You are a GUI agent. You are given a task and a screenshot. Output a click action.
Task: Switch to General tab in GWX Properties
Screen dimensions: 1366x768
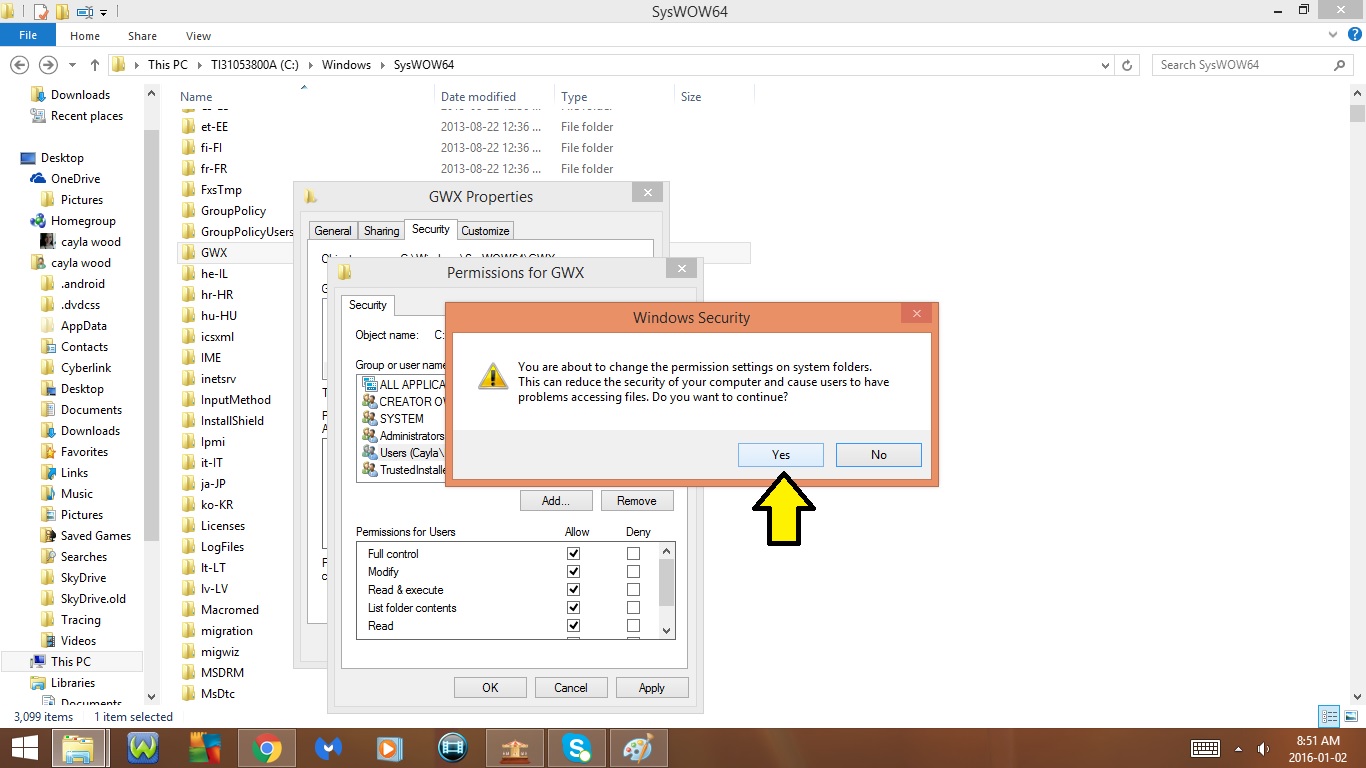click(333, 231)
